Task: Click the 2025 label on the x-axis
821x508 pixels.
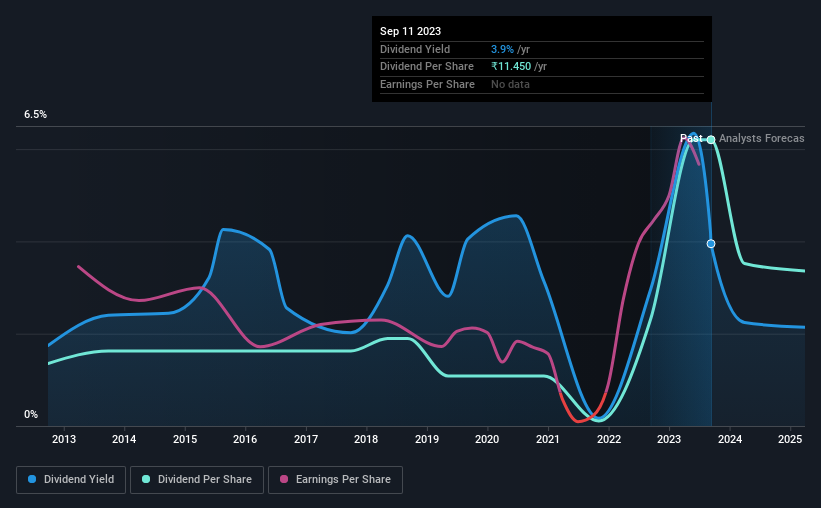Action: [790, 439]
